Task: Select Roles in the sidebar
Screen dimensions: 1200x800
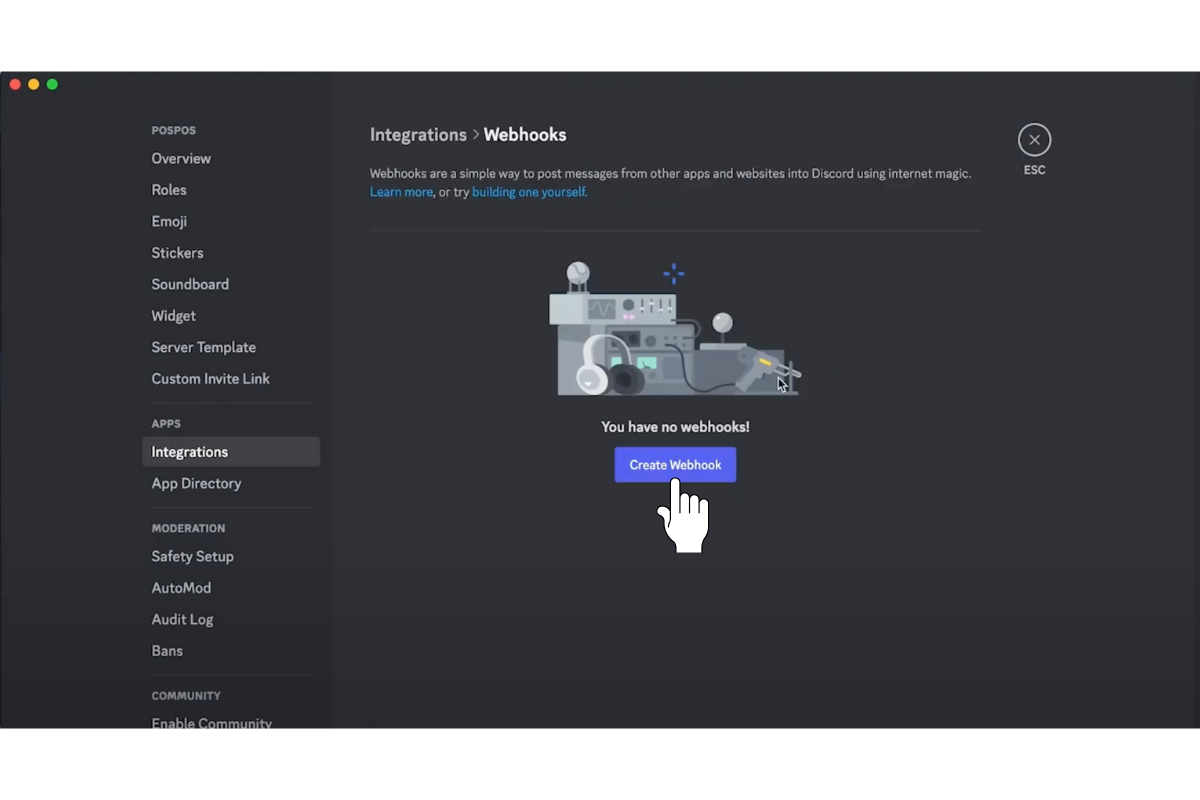Action: [169, 190]
